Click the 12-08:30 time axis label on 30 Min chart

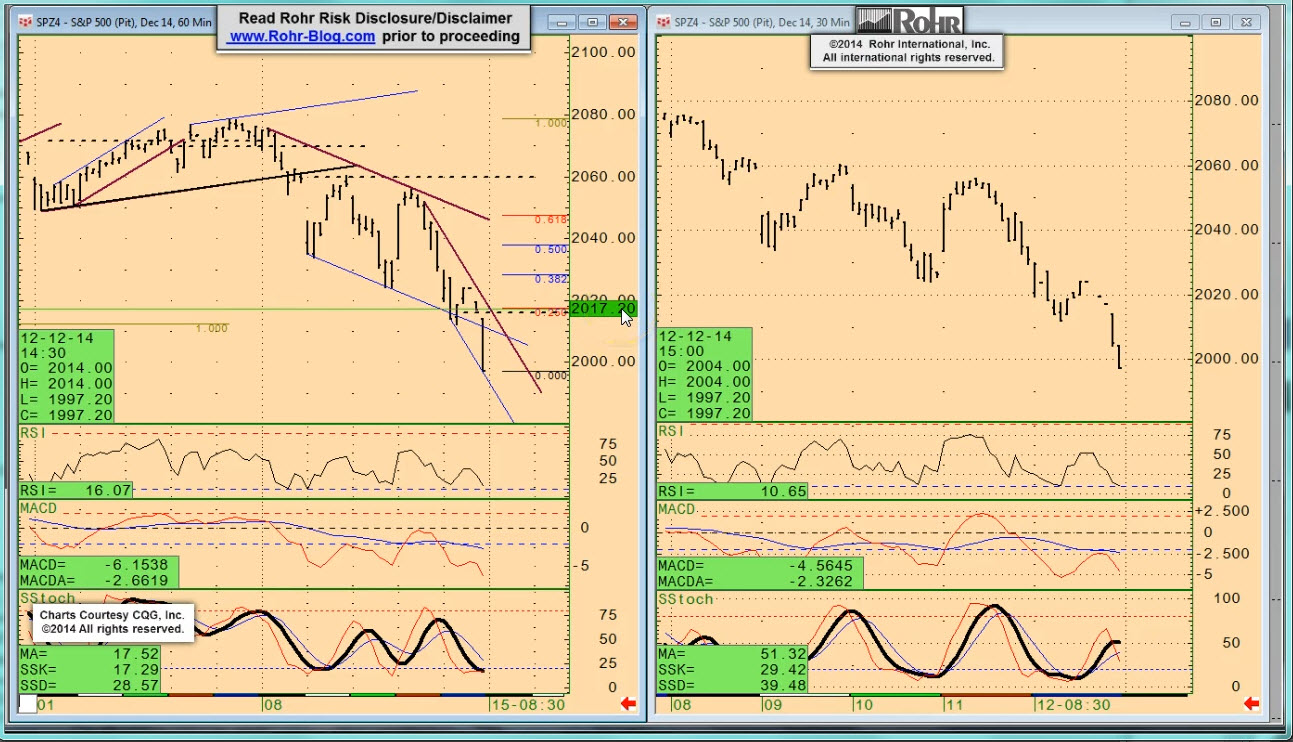(1072, 704)
